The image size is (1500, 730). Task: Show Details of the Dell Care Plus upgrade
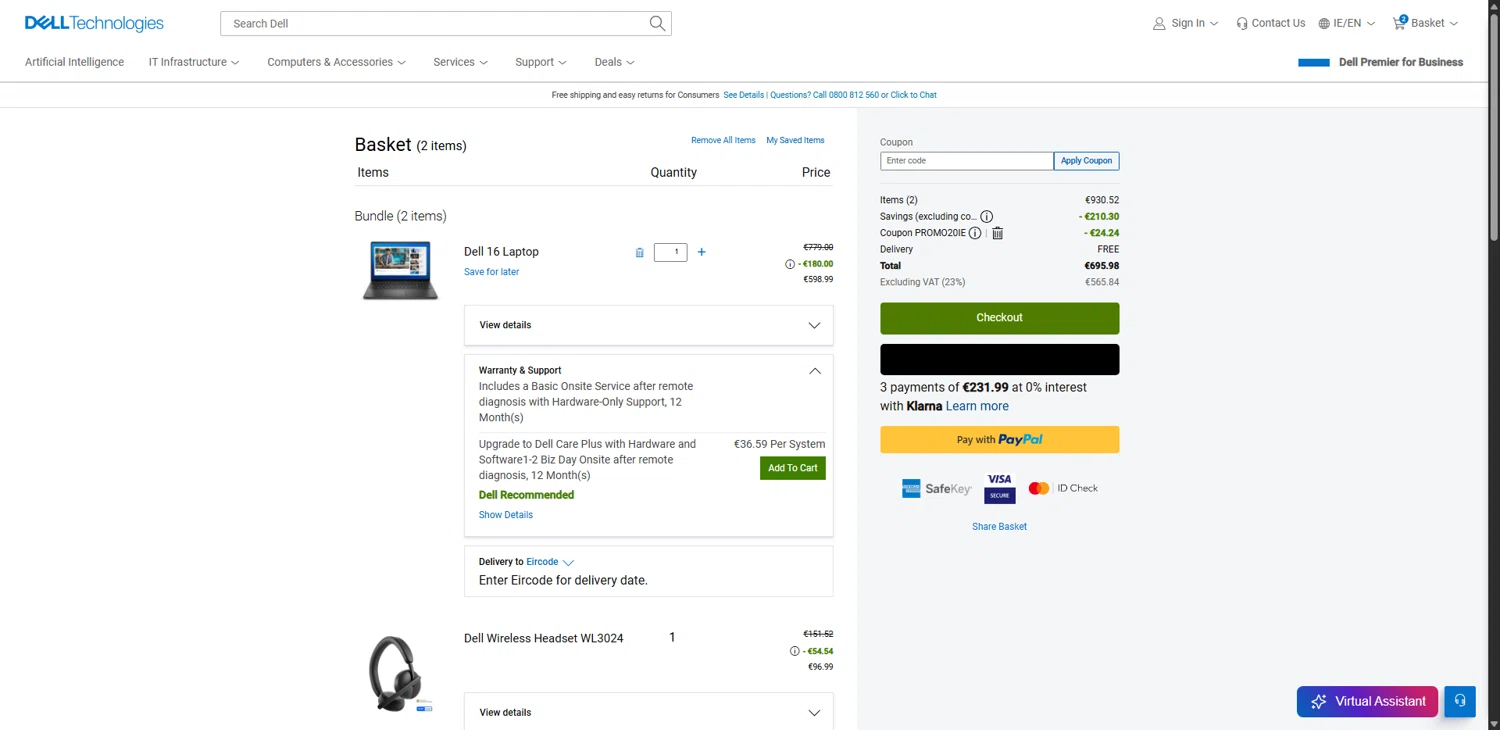click(x=506, y=515)
